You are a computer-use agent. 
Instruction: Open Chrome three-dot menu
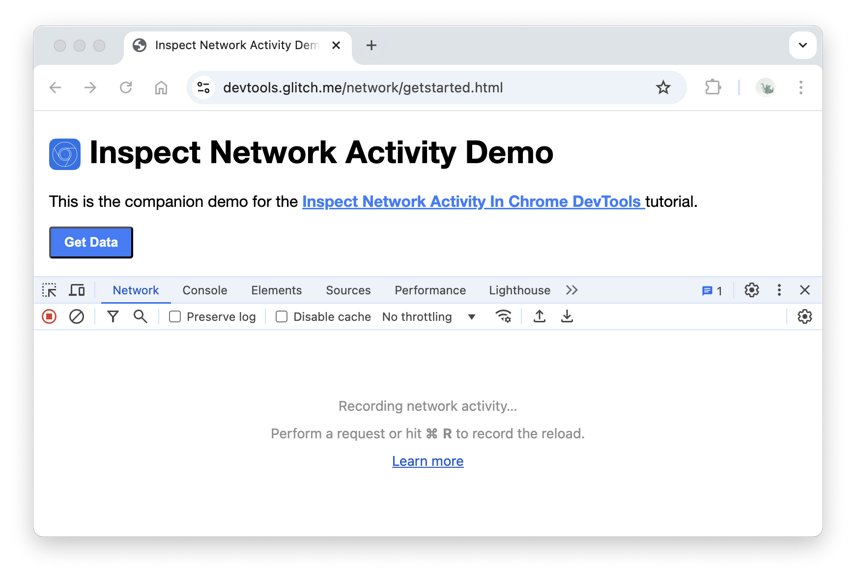pyautogui.click(x=801, y=87)
